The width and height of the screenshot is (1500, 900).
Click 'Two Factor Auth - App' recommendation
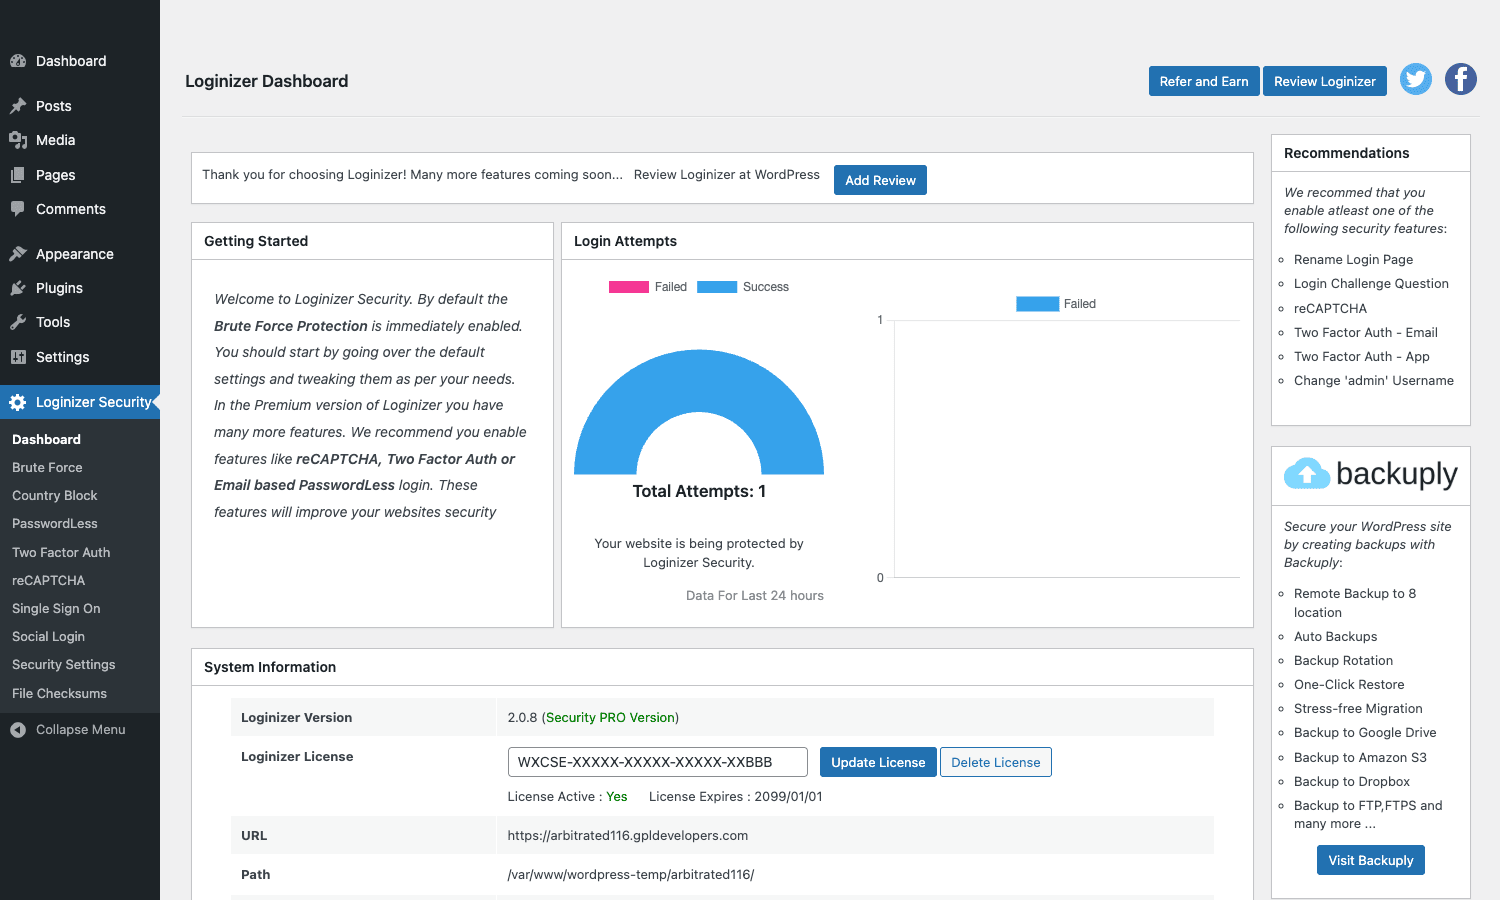pos(1361,356)
